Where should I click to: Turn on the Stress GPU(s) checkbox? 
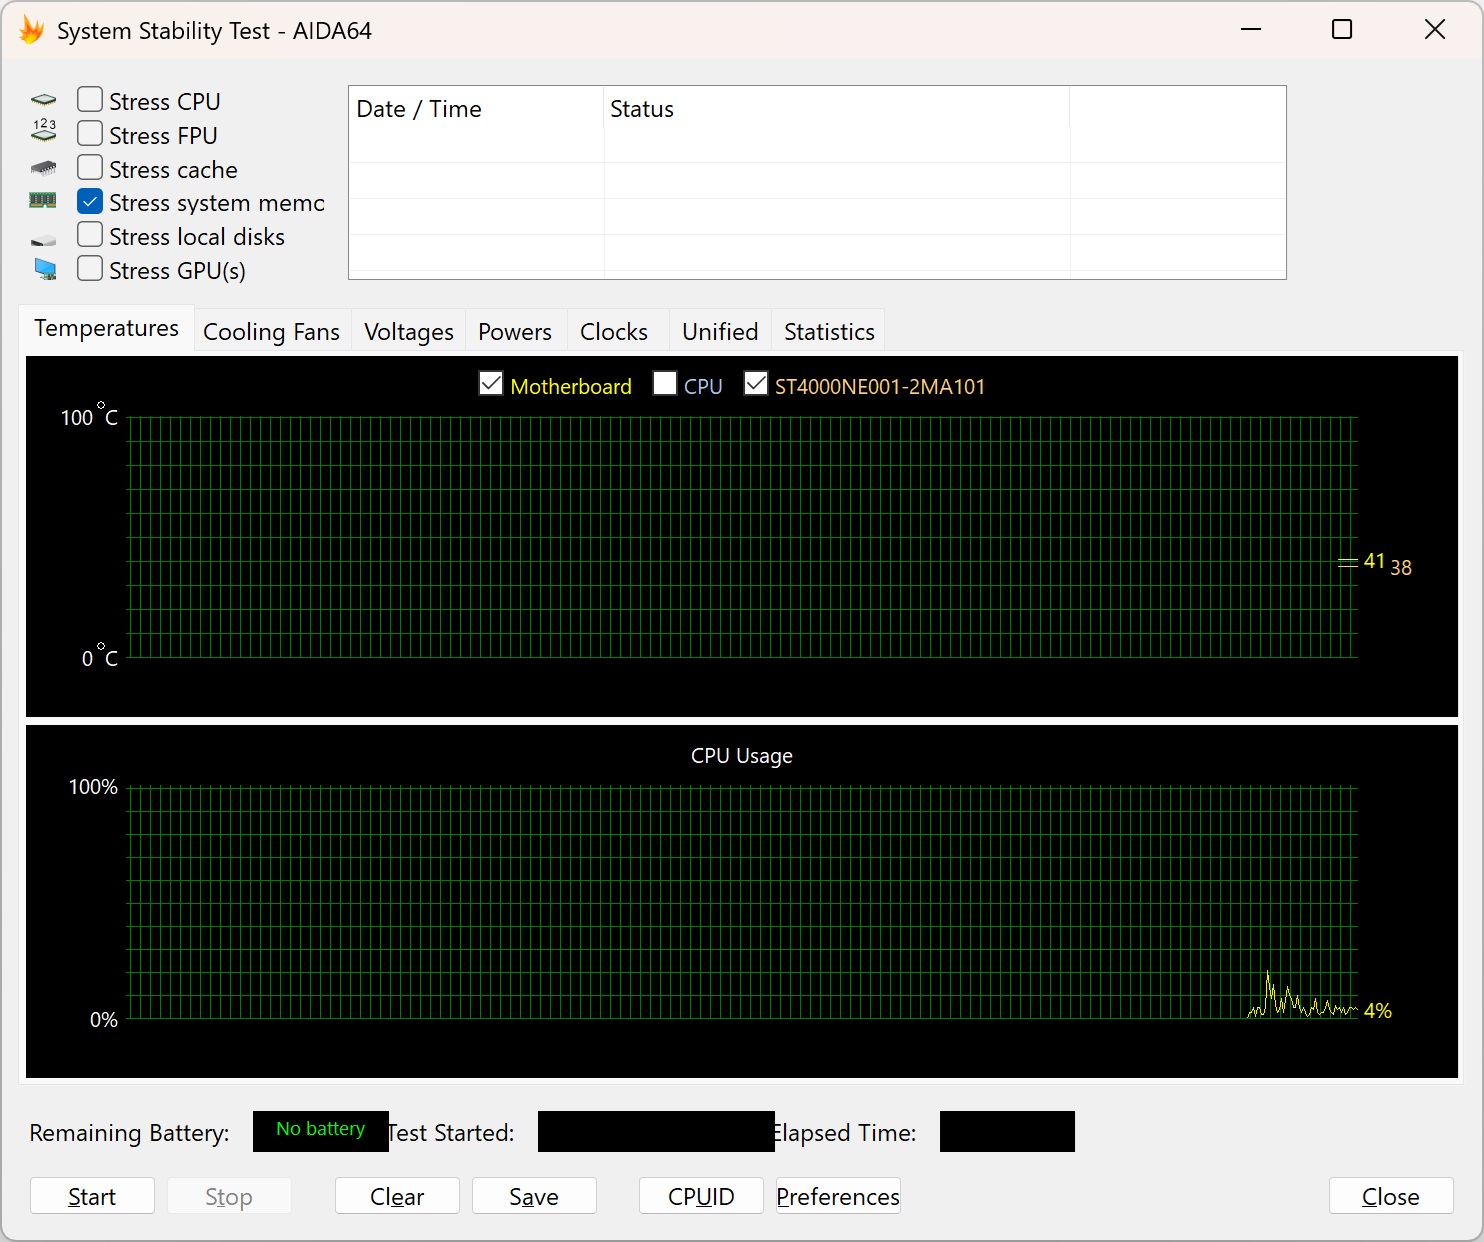(x=90, y=268)
